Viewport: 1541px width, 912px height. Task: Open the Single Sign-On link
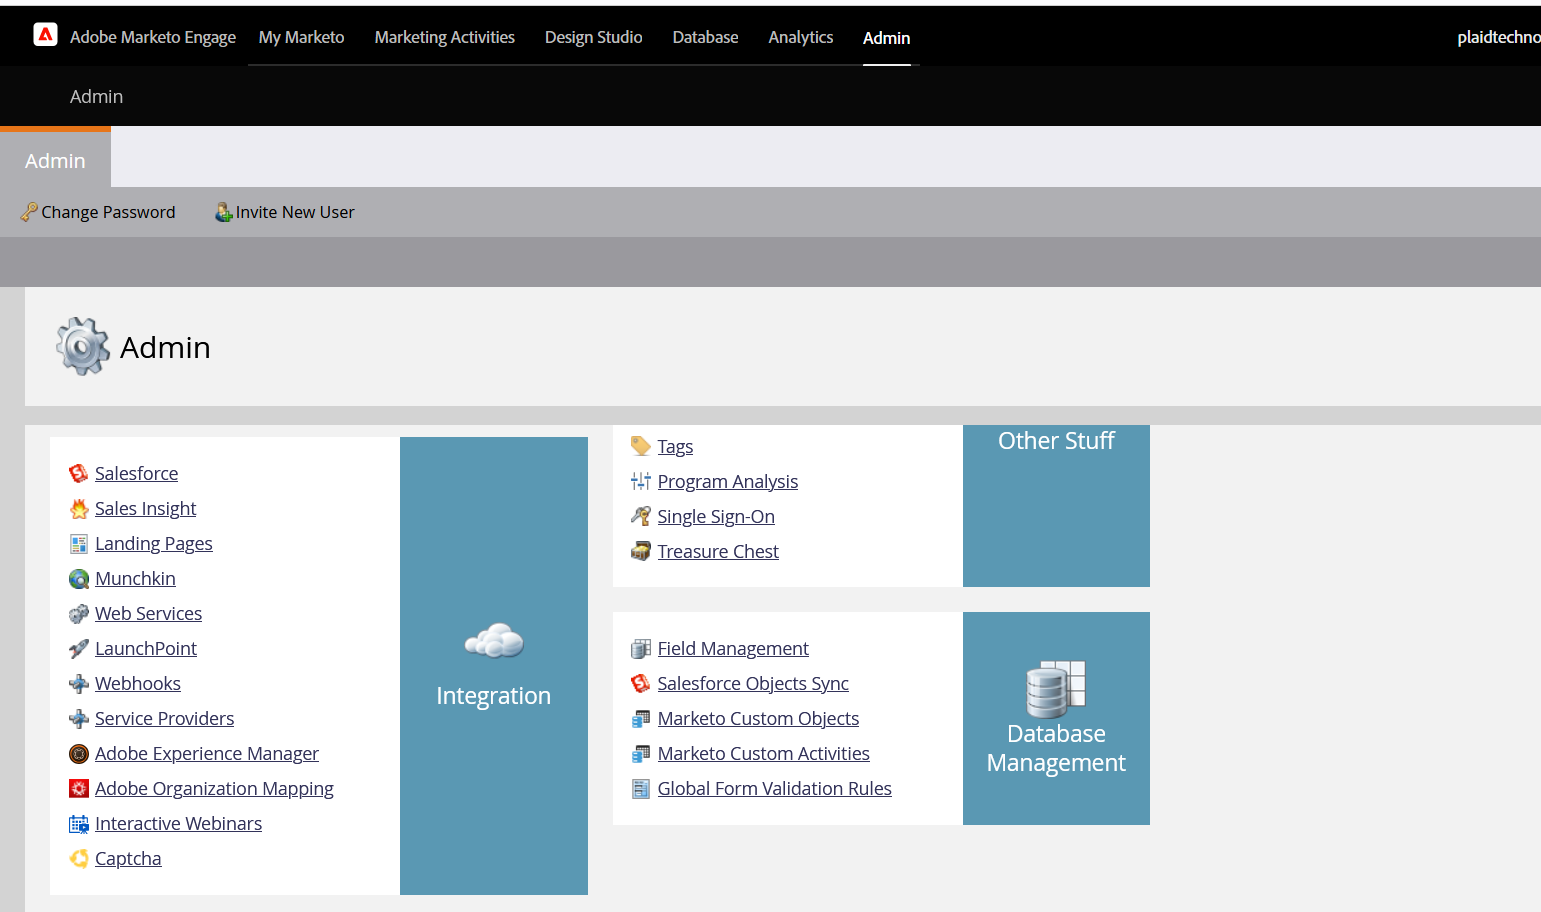pyautogui.click(x=716, y=516)
